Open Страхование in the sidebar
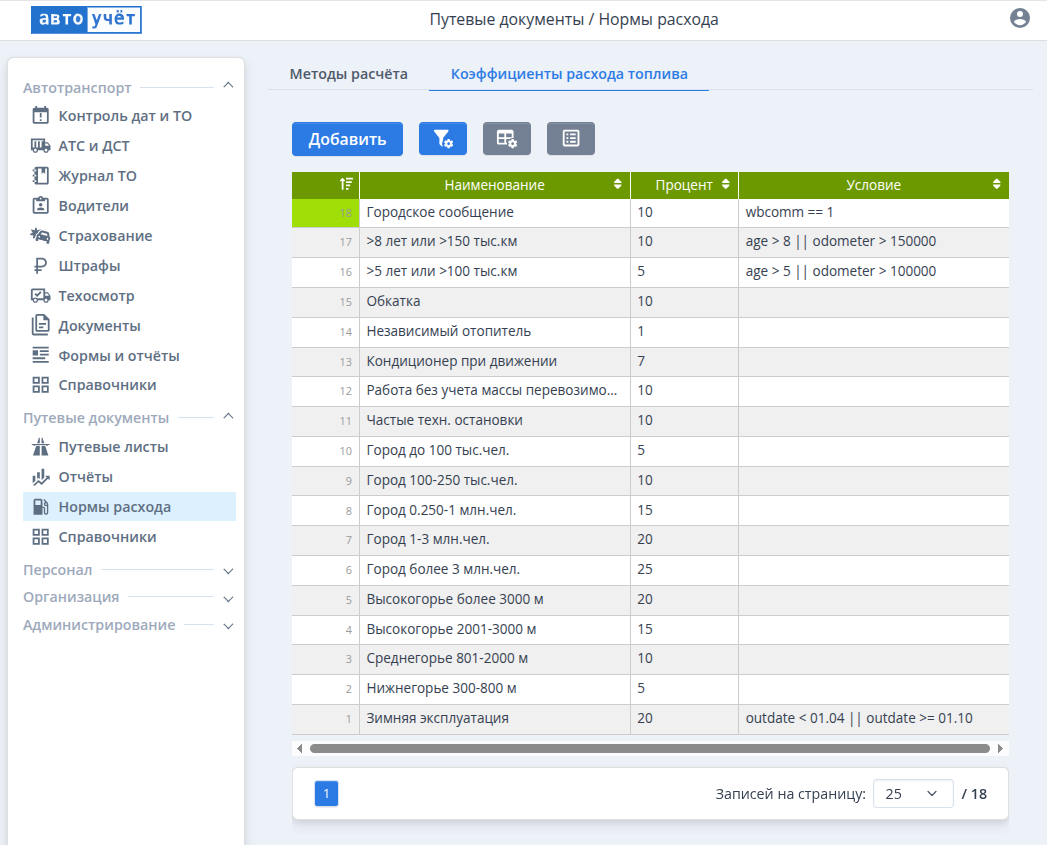This screenshot has height=845, width=1047. 105,236
